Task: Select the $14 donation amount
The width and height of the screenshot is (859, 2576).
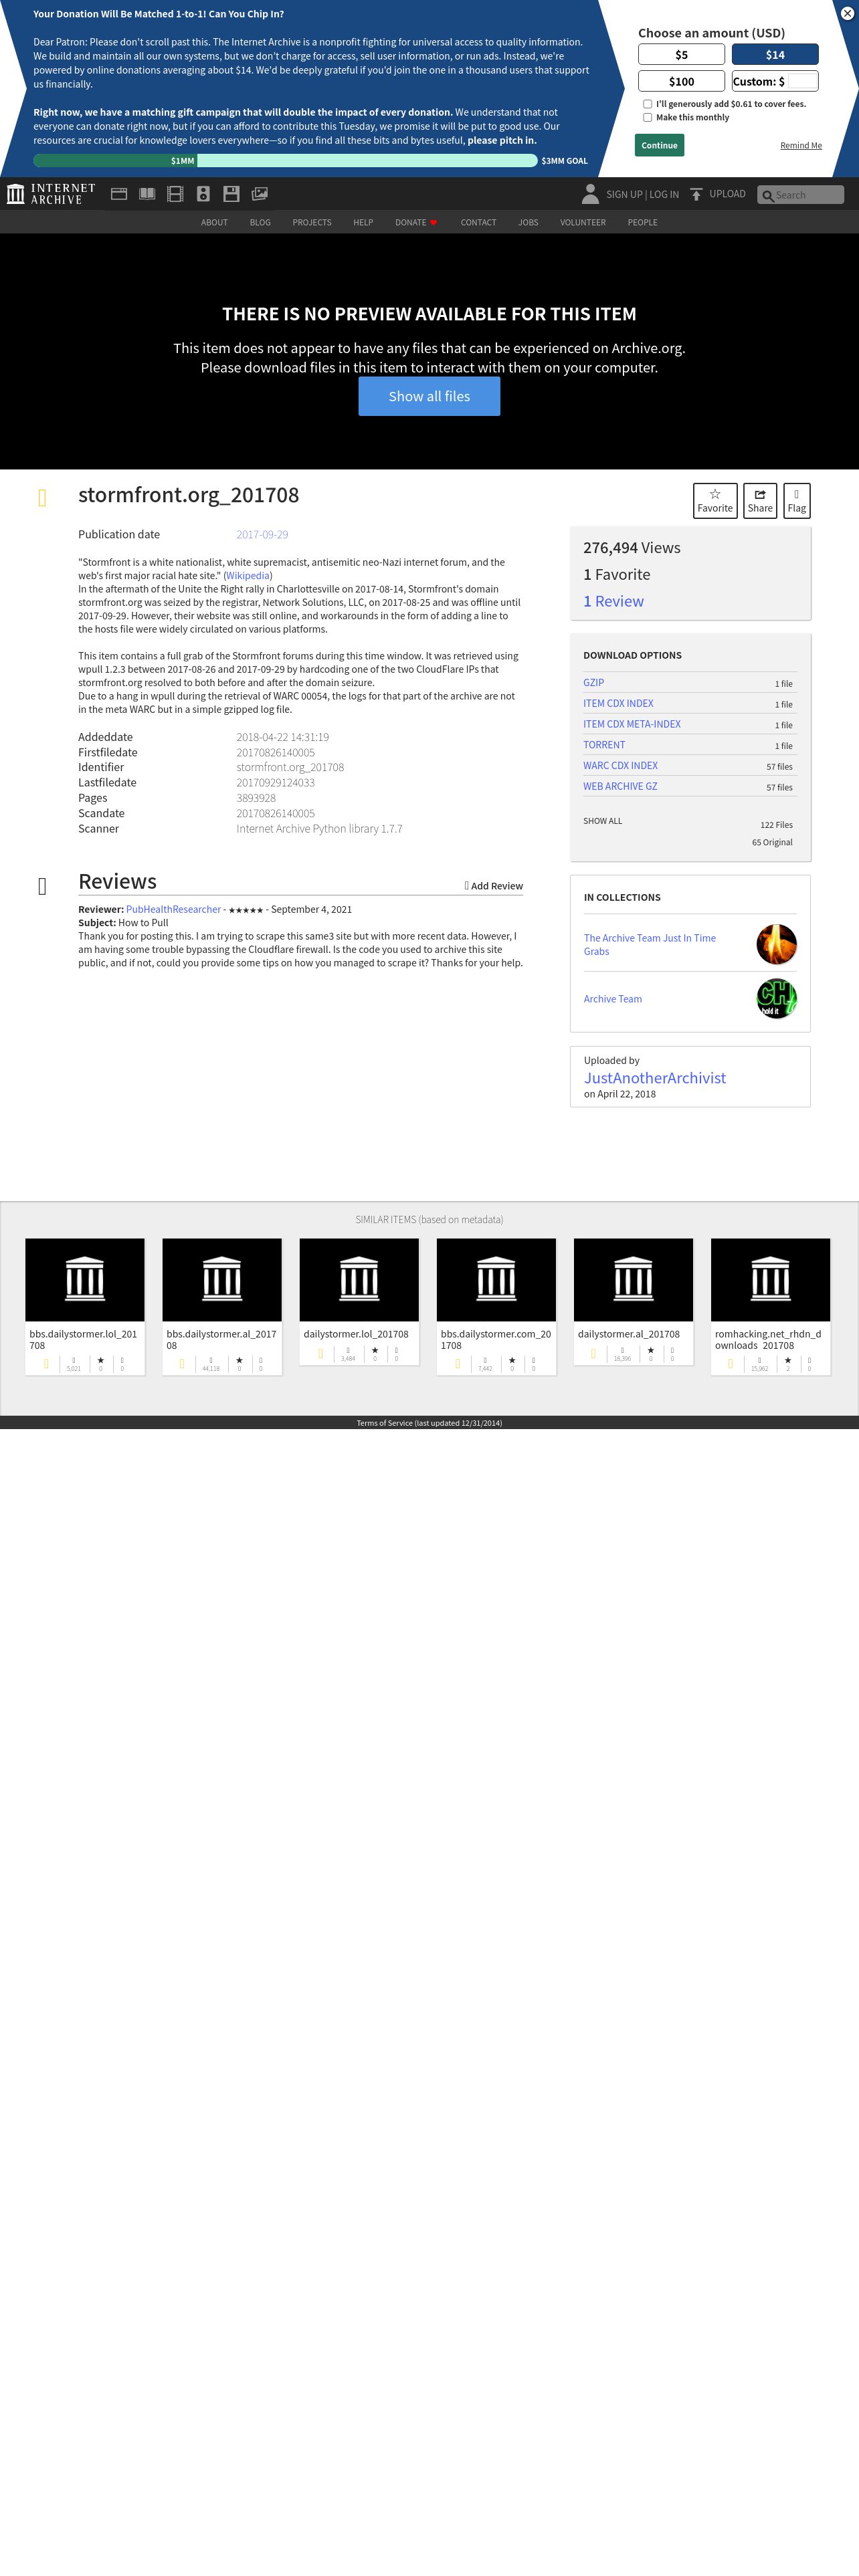Action: pyautogui.click(x=775, y=55)
